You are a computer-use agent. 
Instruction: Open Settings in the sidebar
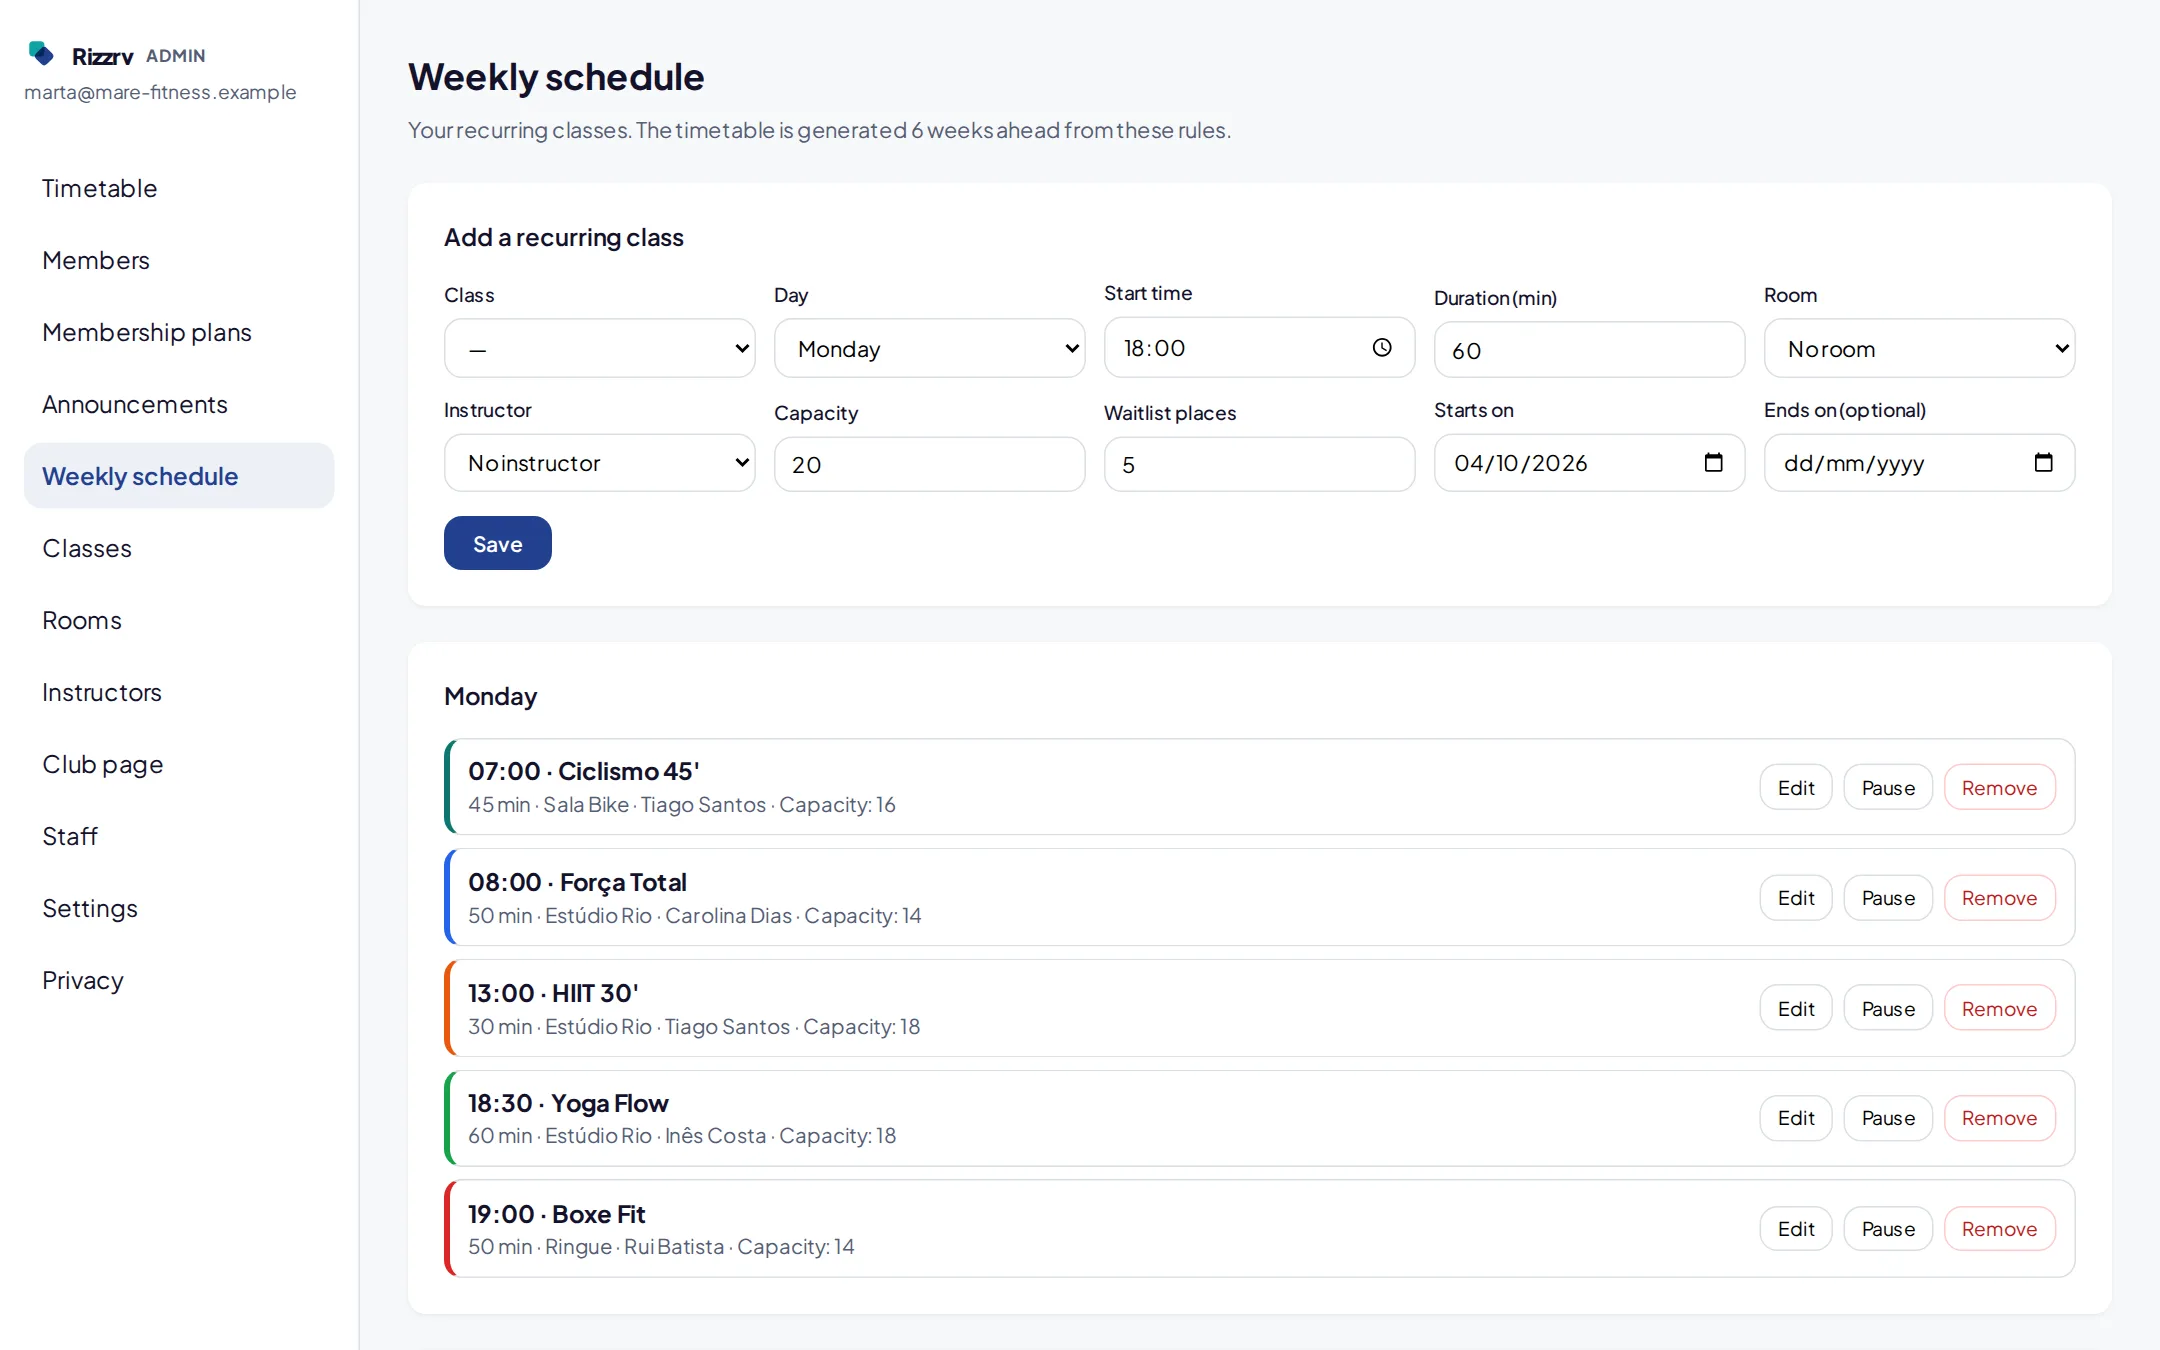coord(179,908)
